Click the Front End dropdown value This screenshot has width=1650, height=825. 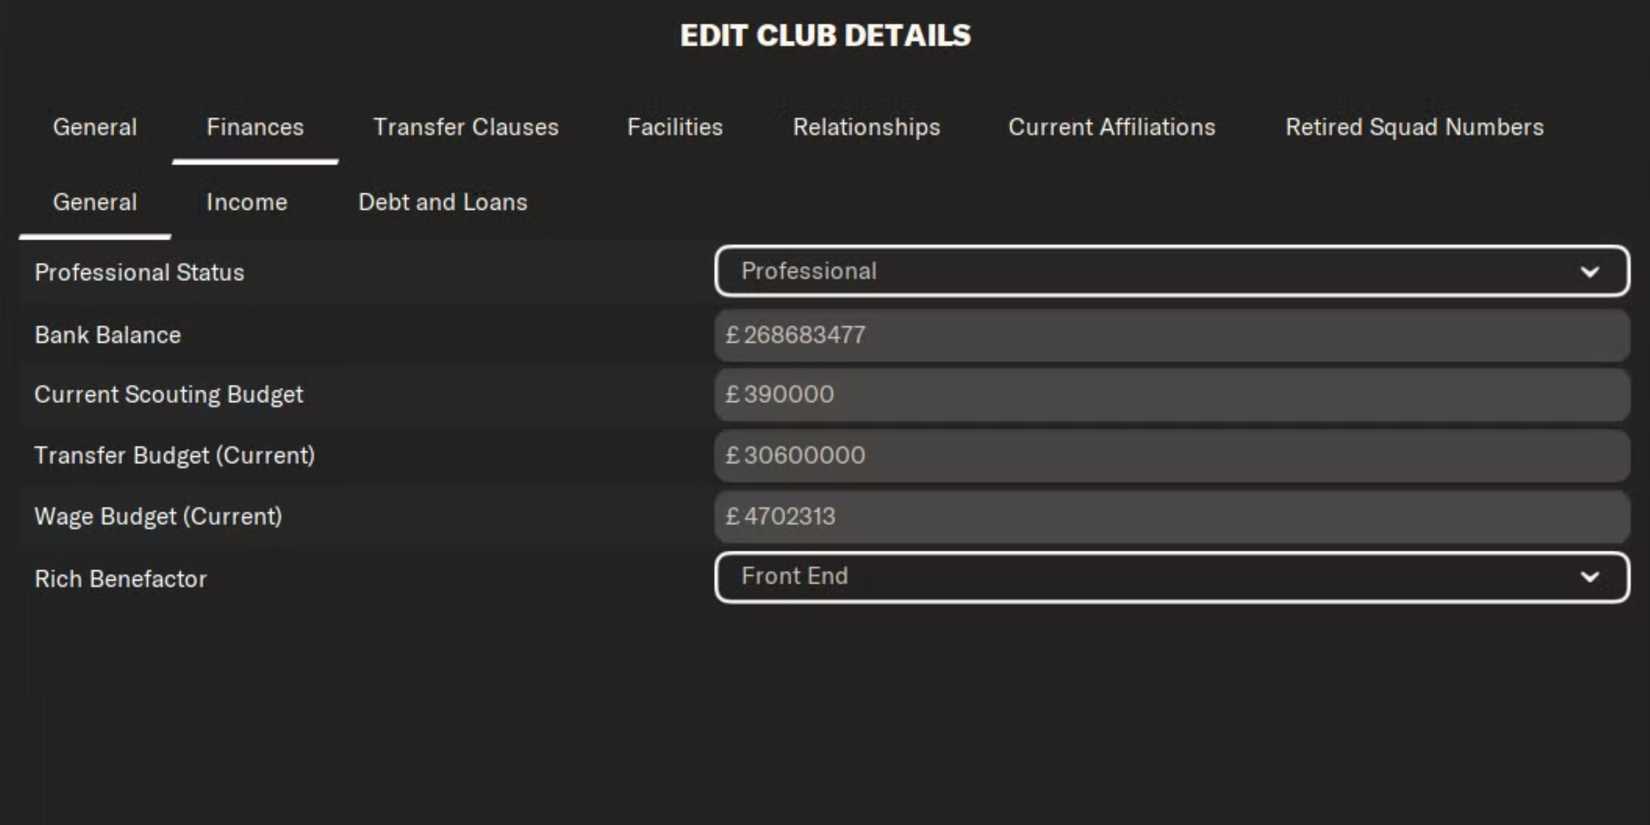pyautogui.click(x=795, y=577)
